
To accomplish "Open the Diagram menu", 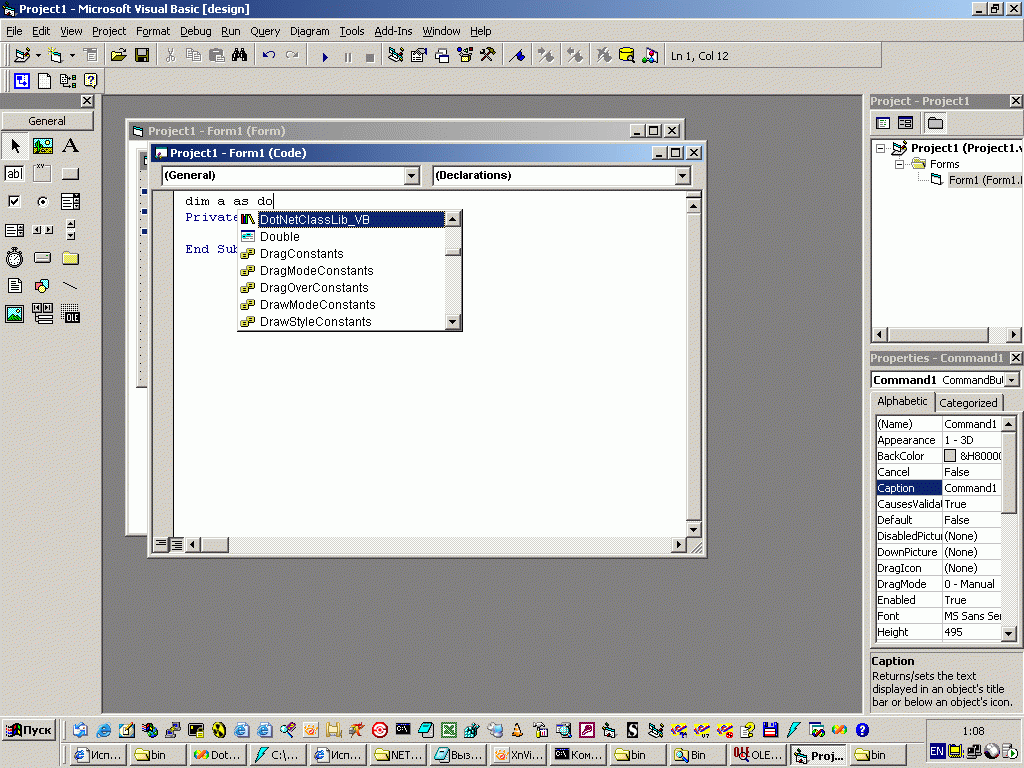I will coord(310,31).
